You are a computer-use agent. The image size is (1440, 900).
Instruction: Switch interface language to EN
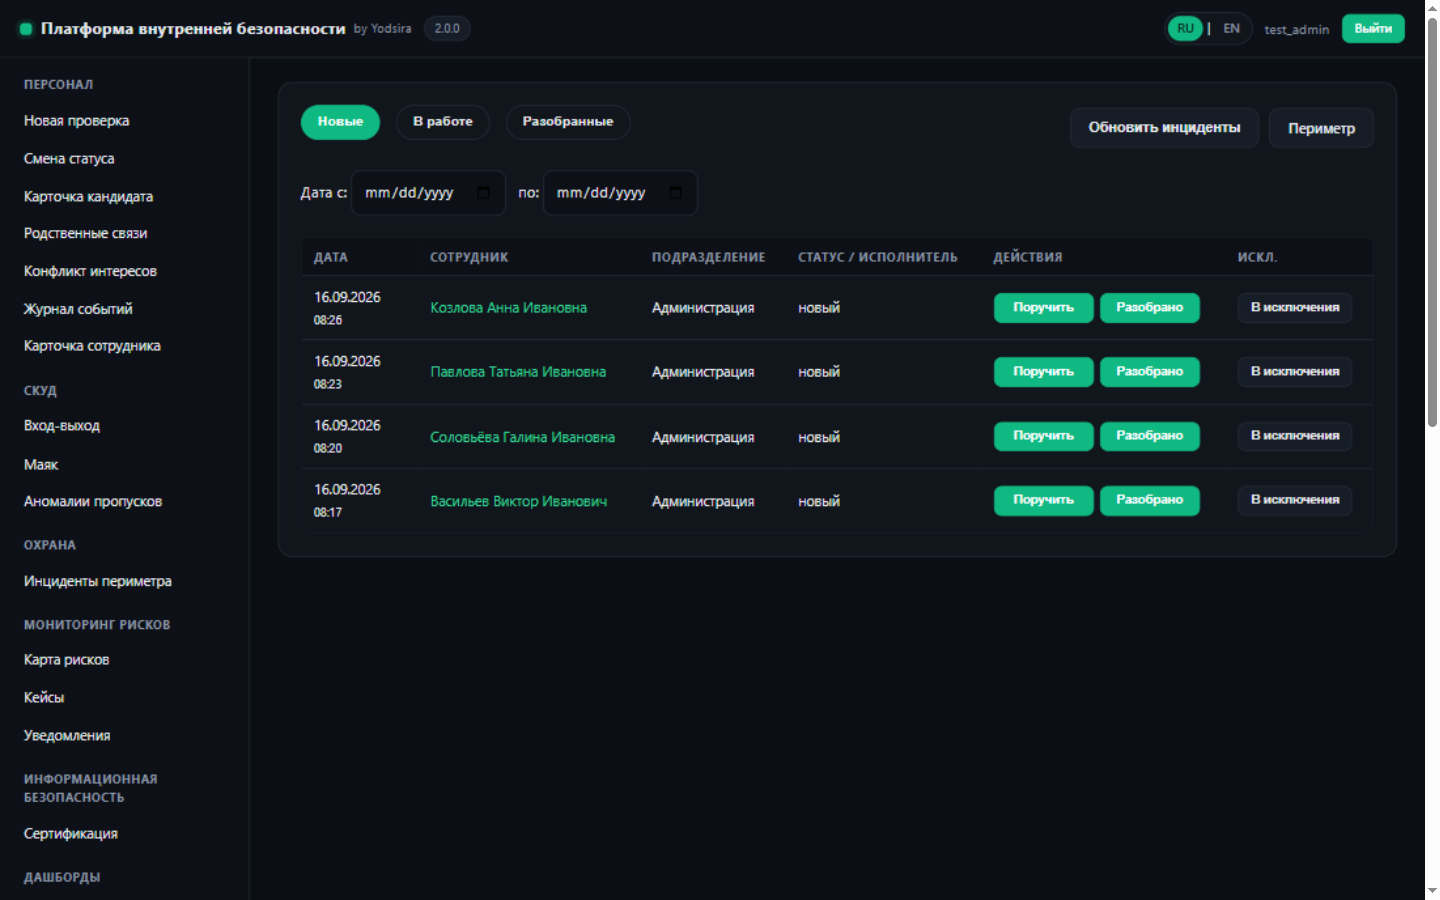[1232, 29]
